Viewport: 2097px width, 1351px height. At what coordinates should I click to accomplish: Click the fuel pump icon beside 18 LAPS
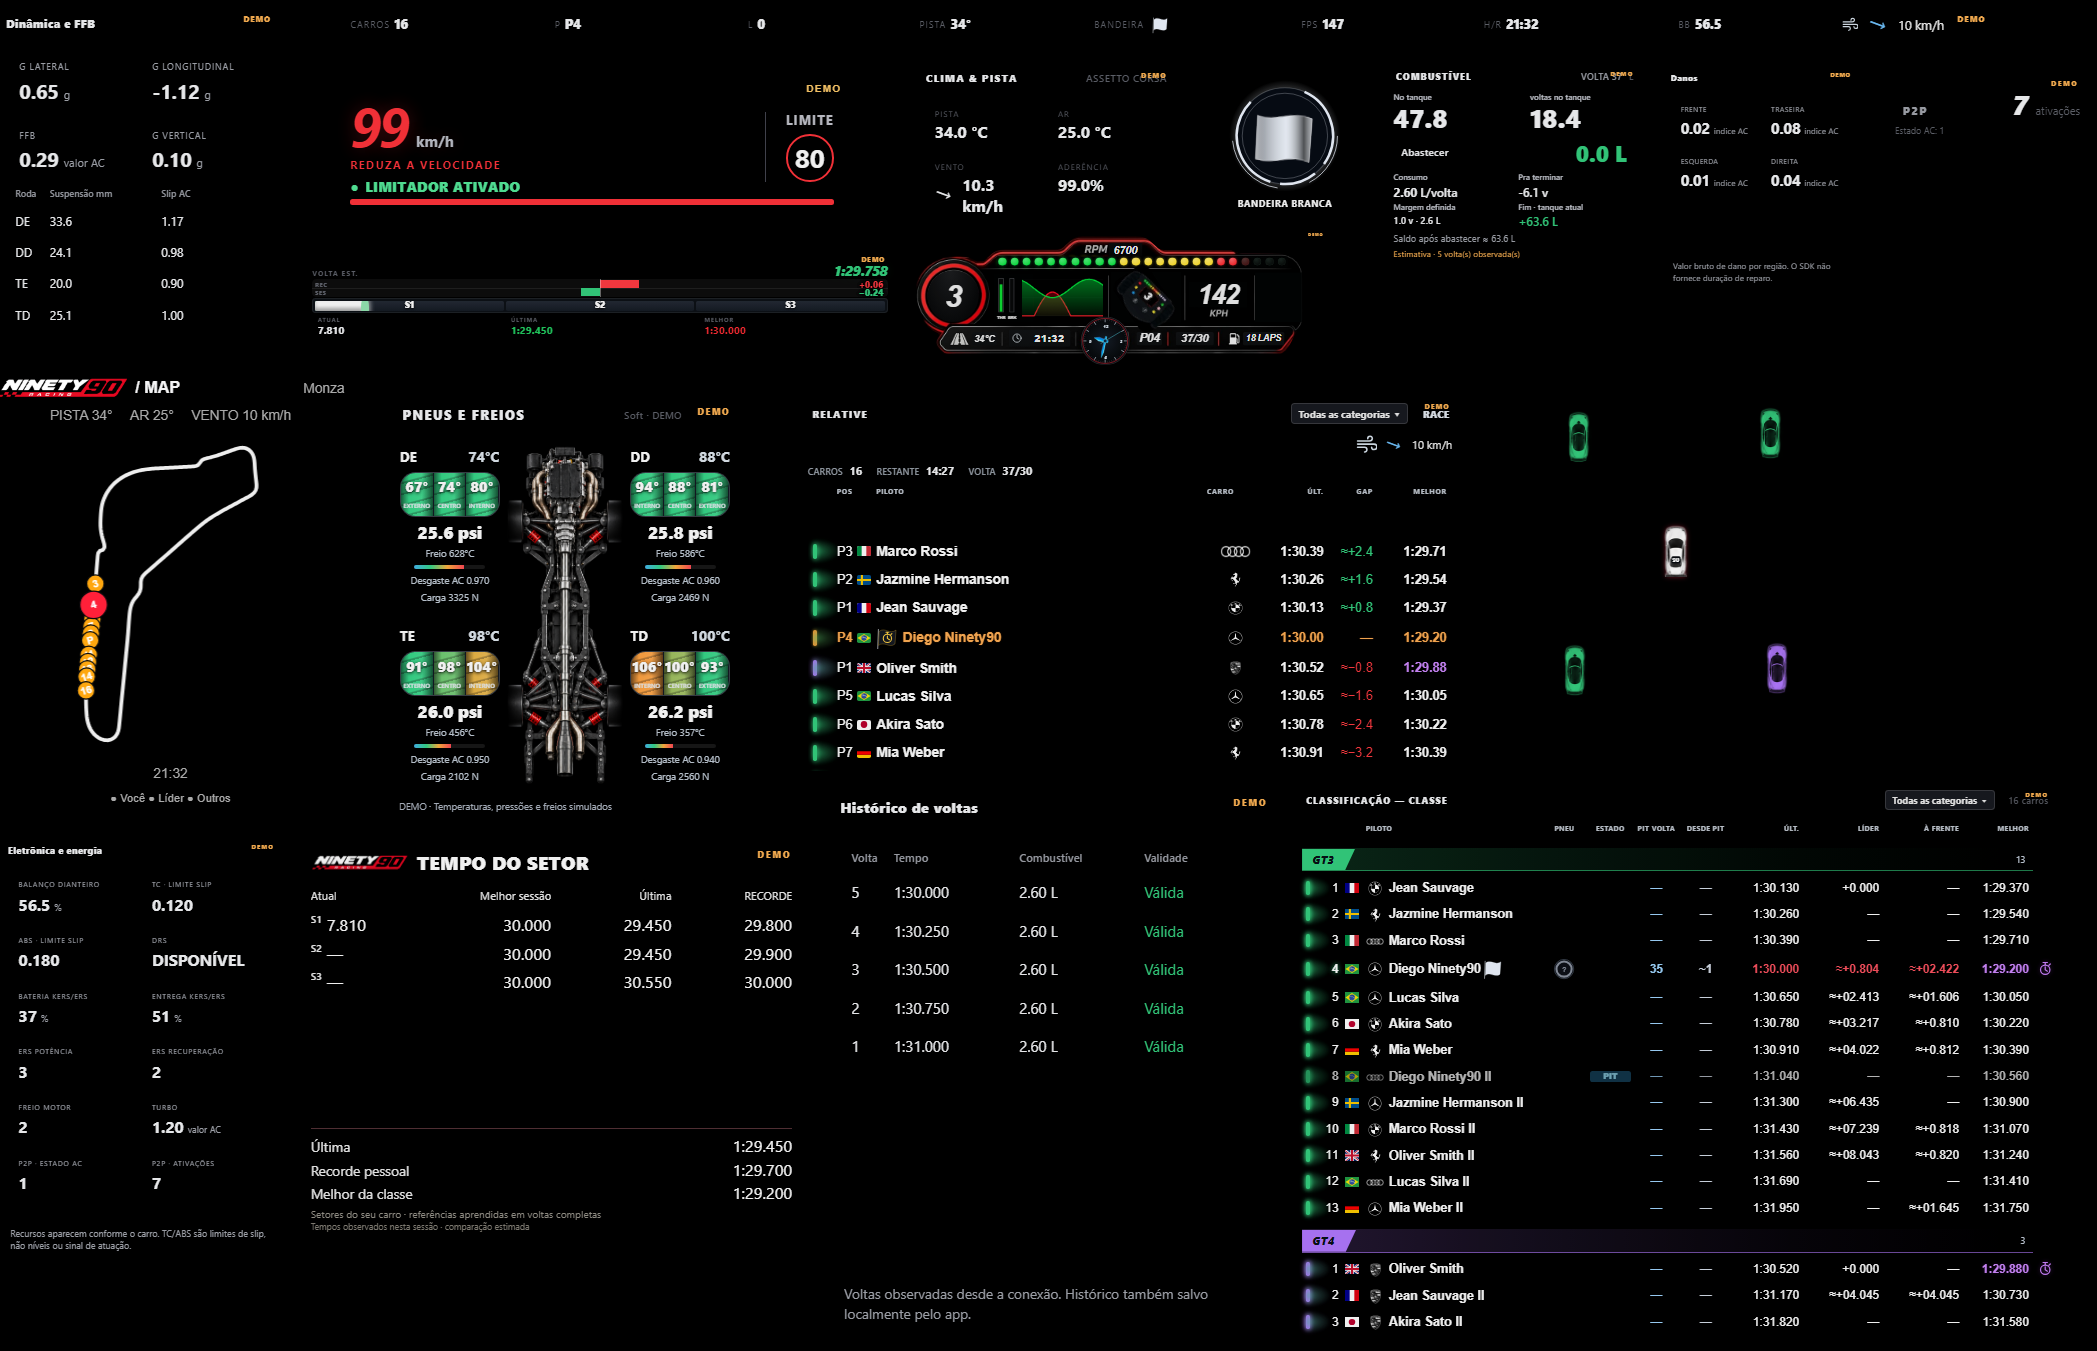[x=1234, y=338]
